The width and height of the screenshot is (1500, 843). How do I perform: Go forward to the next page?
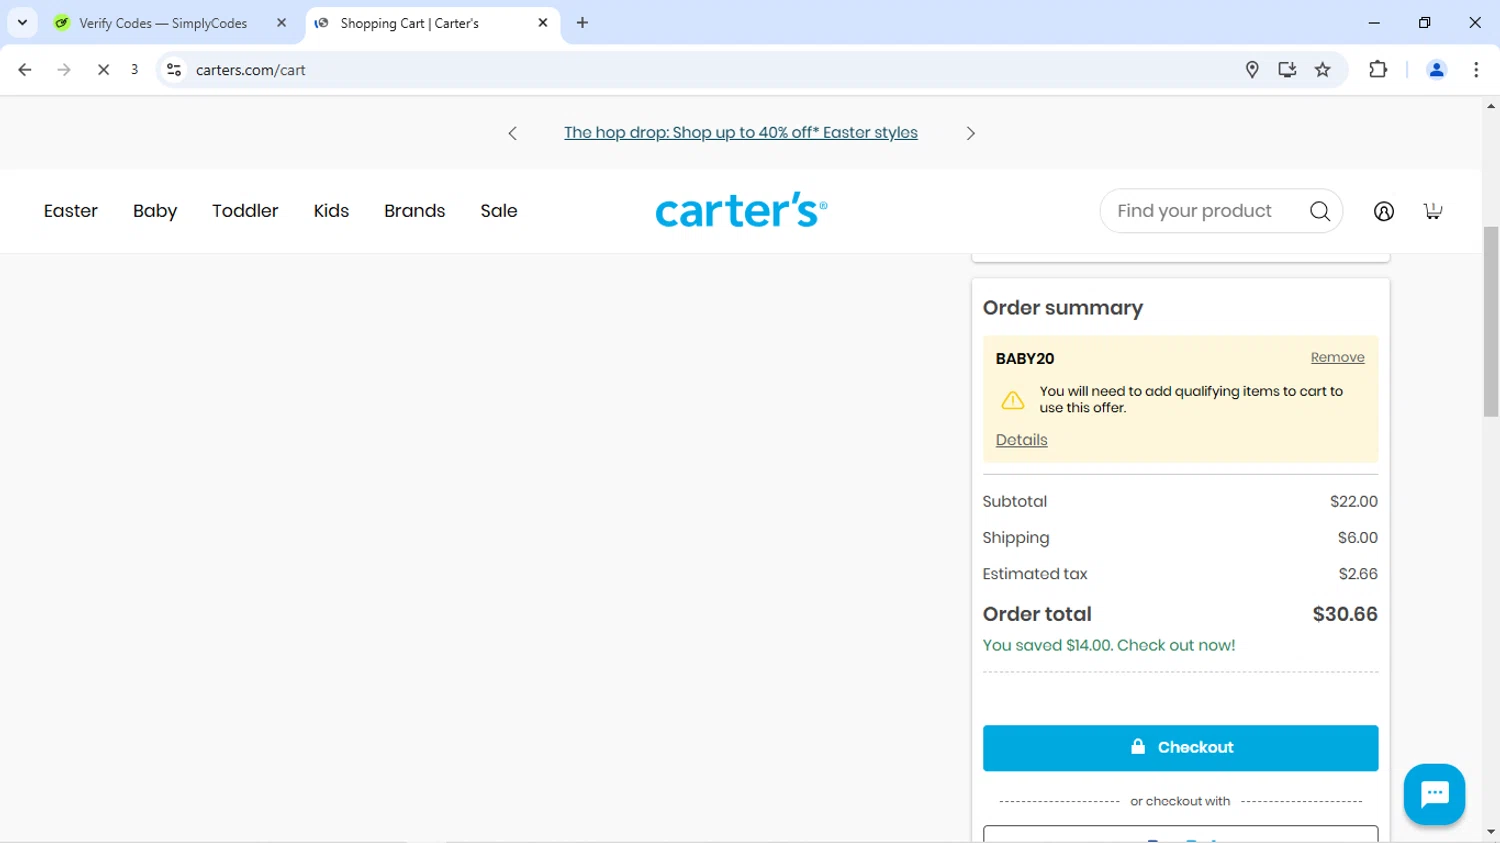pos(64,70)
